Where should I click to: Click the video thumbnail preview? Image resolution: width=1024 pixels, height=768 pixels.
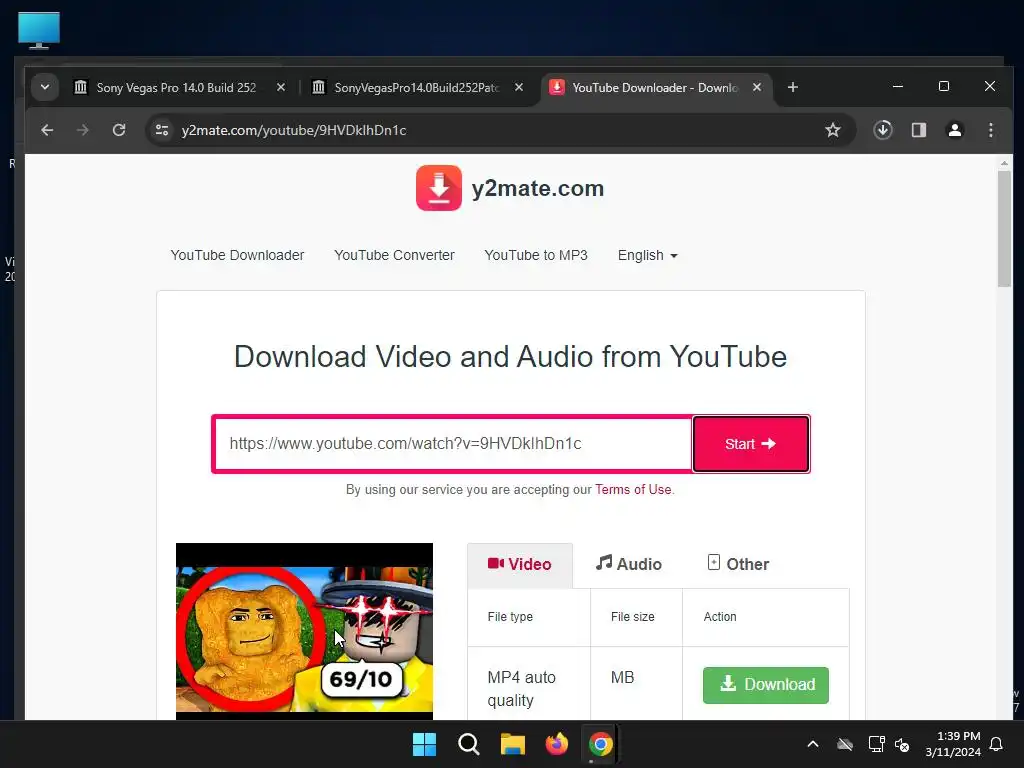pyautogui.click(x=304, y=631)
